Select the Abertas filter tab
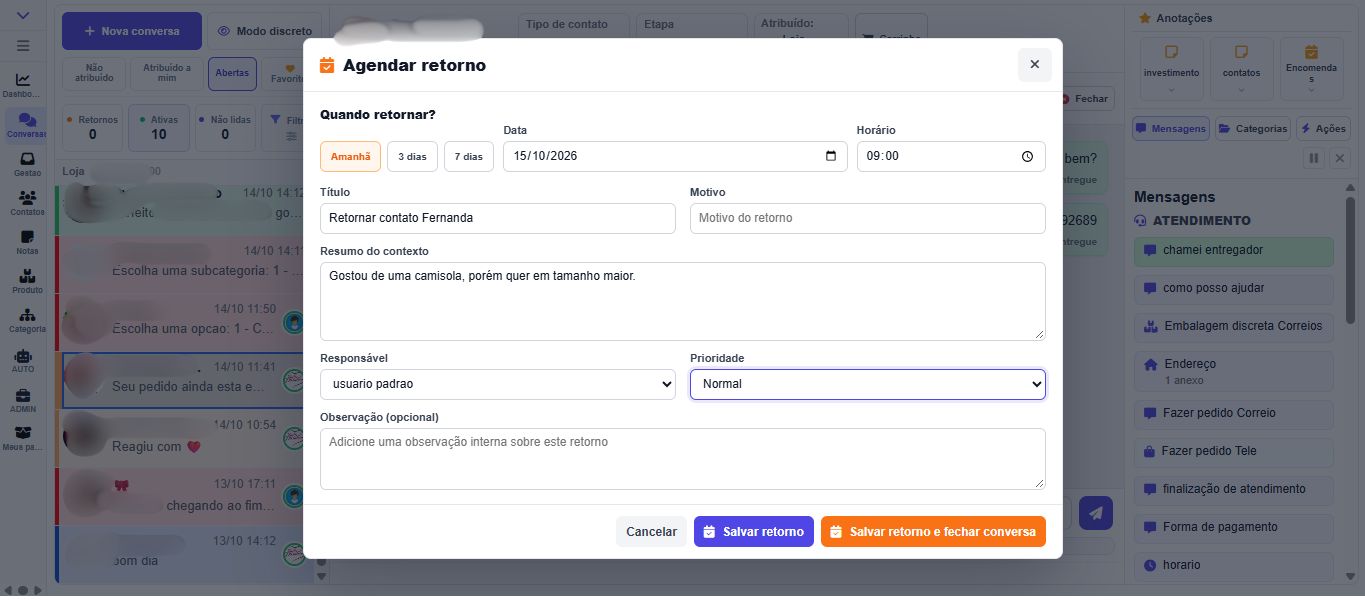Screen dimensions: 1365x600 point(232,73)
